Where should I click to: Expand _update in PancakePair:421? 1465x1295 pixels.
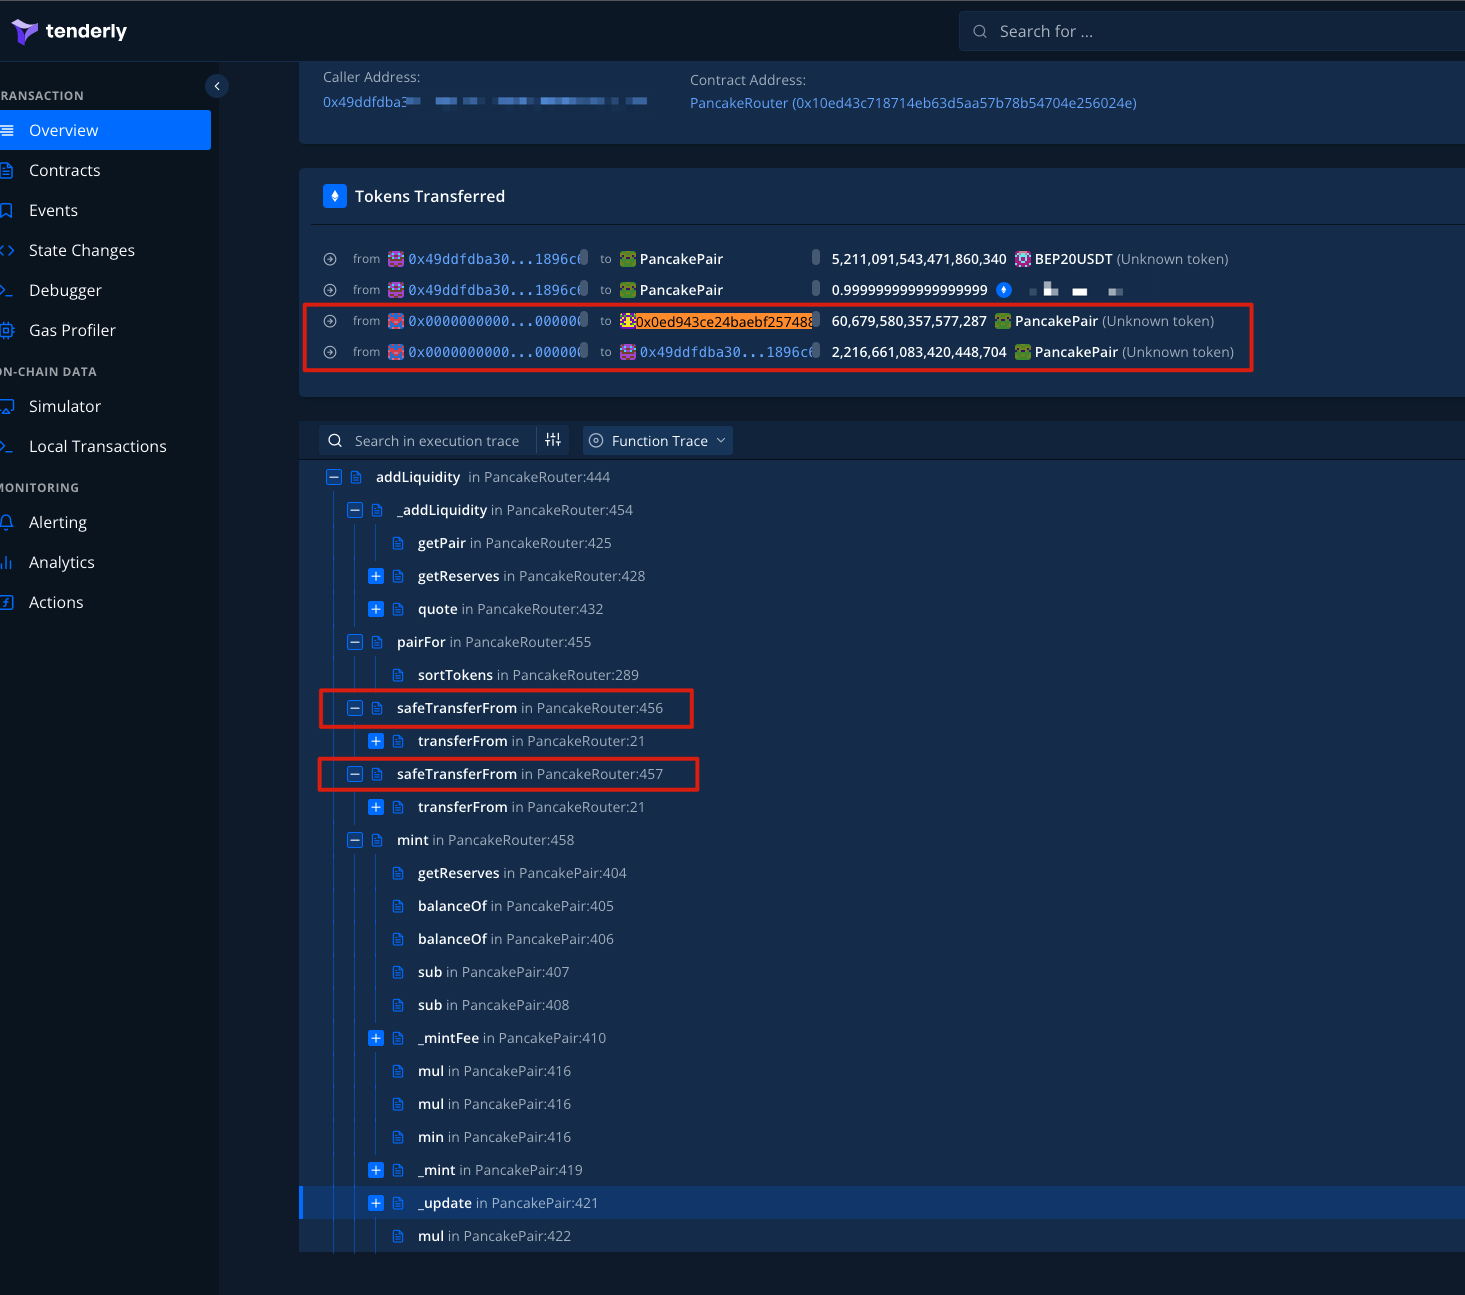(x=376, y=1203)
